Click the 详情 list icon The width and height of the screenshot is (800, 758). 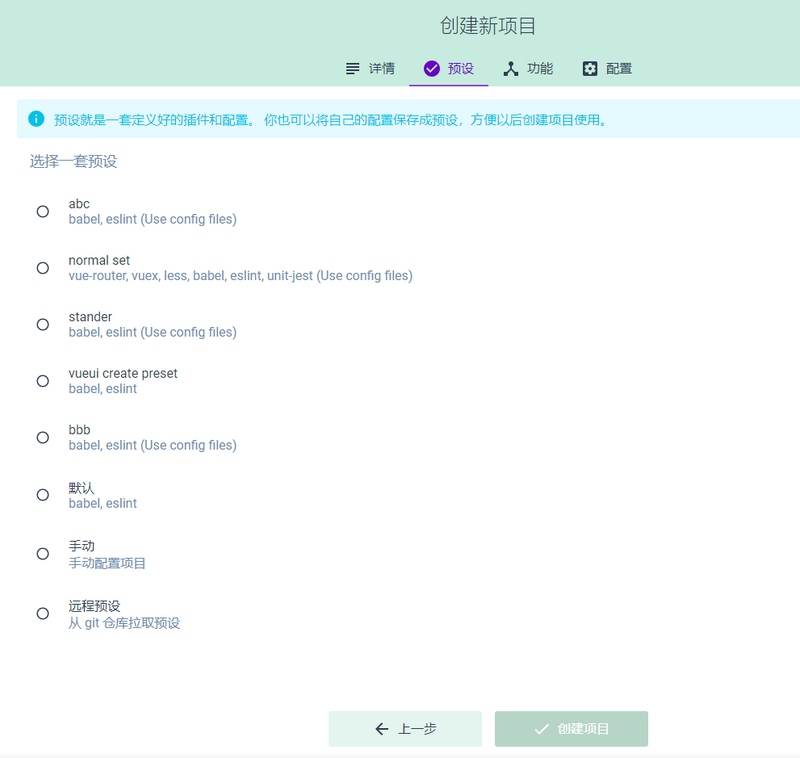pyautogui.click(x=352, y=68)
